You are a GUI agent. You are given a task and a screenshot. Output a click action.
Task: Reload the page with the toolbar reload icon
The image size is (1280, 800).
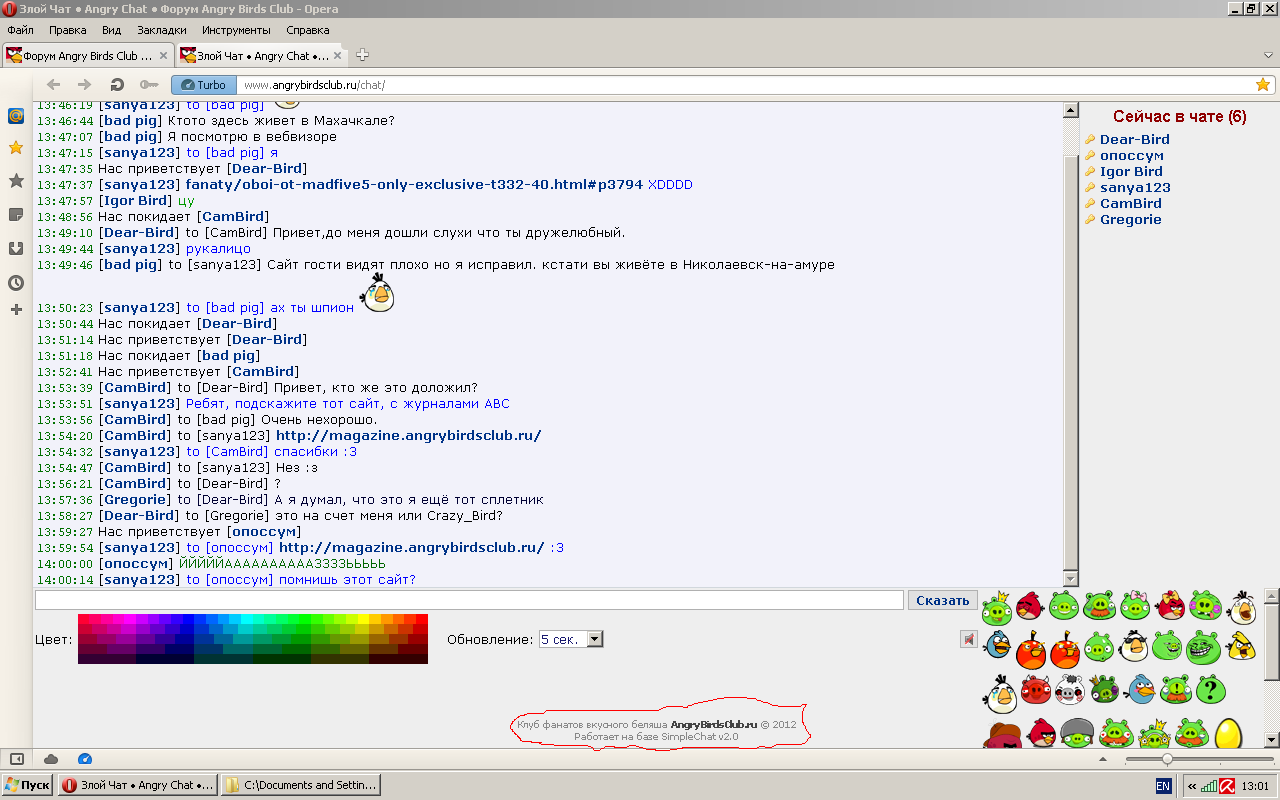coord(117,85)
